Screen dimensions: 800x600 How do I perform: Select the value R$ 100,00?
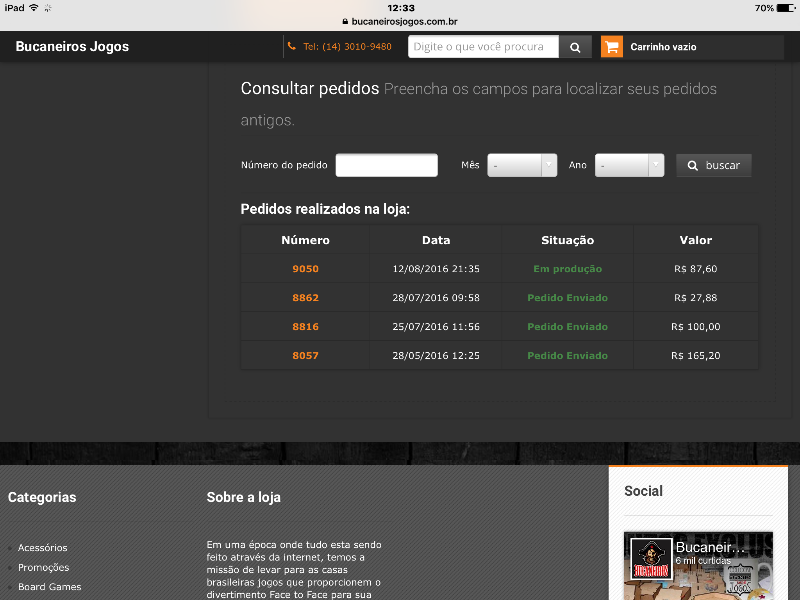coord(695,327)
